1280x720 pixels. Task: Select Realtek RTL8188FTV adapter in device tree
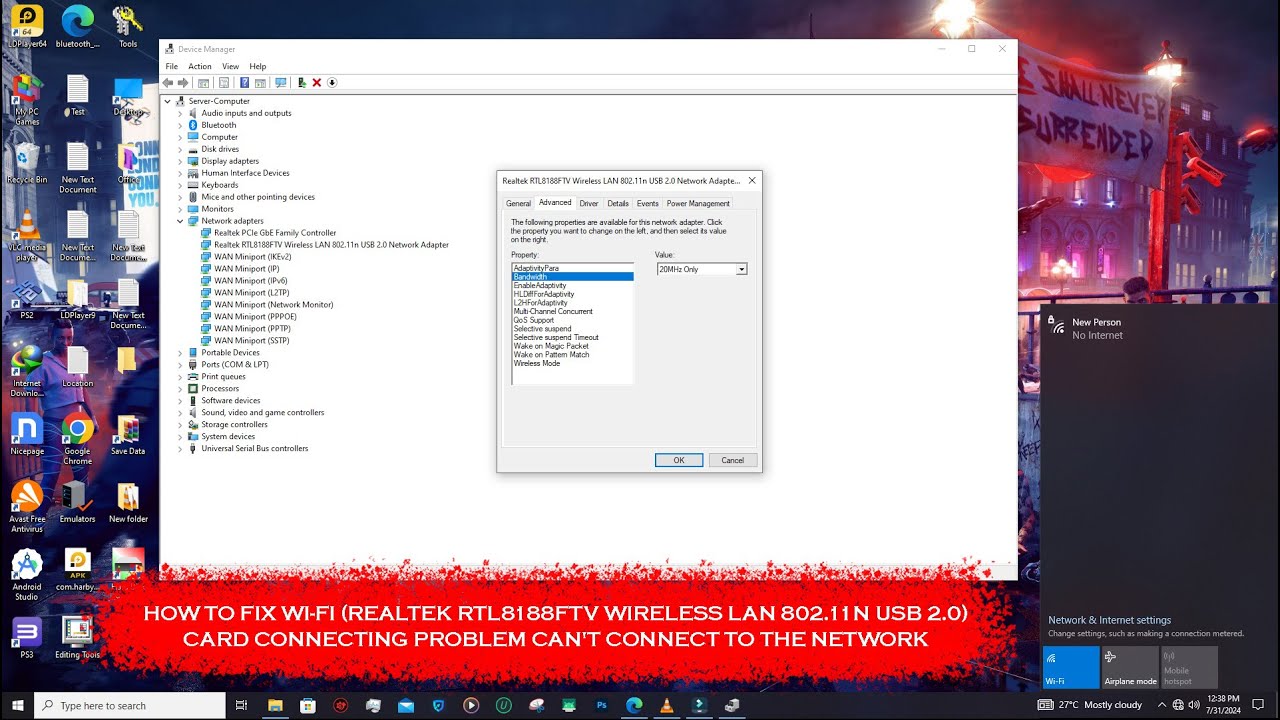click(331, 245)
